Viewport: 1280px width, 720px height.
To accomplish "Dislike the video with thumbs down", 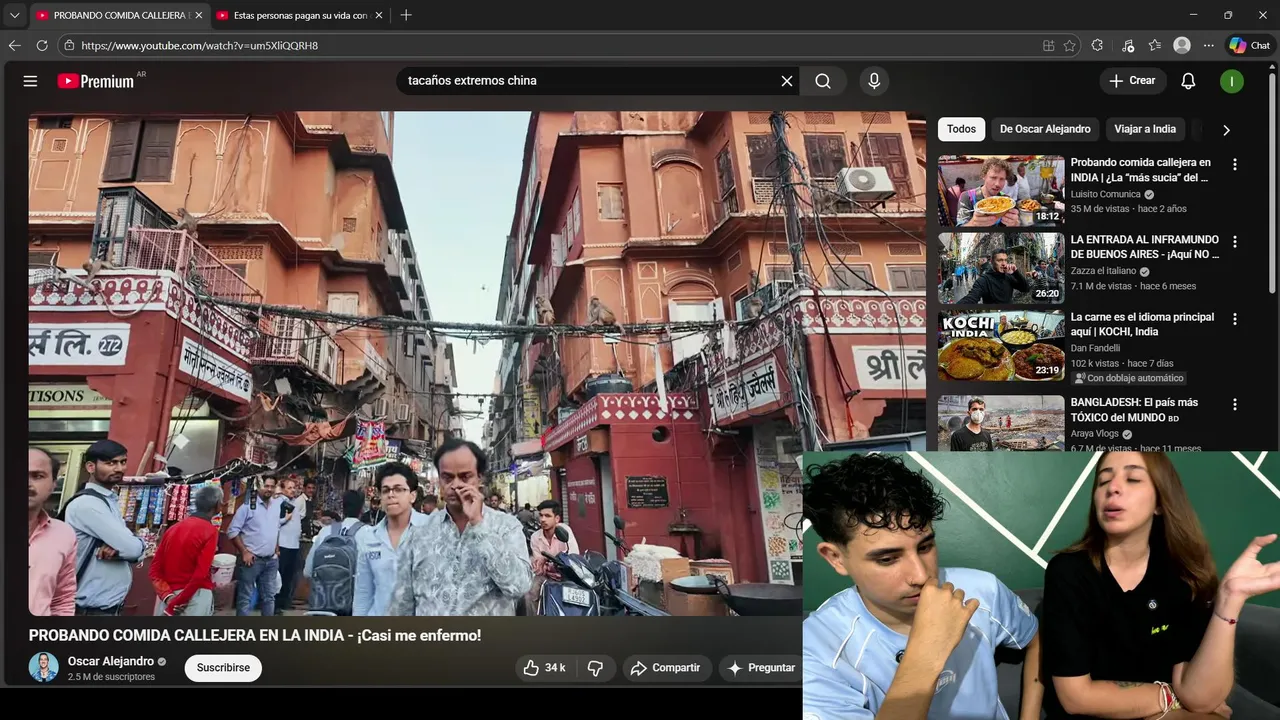I will (x=595, y=668).
